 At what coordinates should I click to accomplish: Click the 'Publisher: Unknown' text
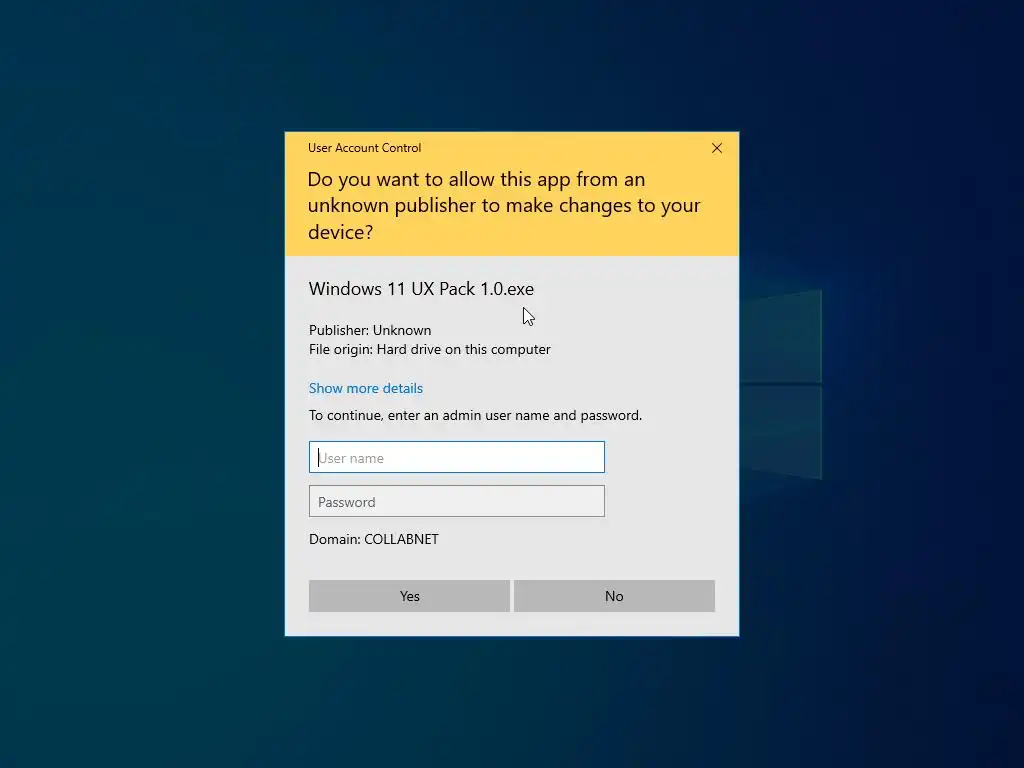click(x=370, y=330)
